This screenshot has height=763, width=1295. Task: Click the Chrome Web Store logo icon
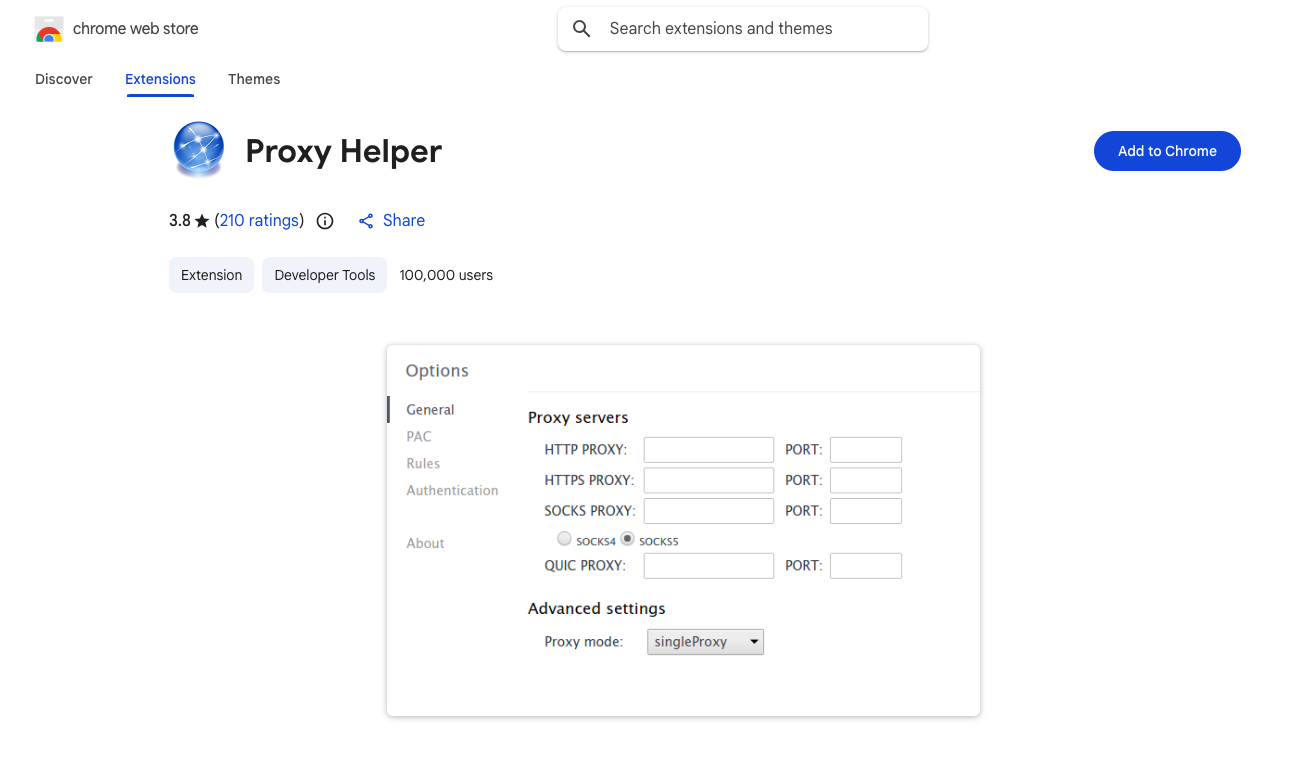pos(49,30)
